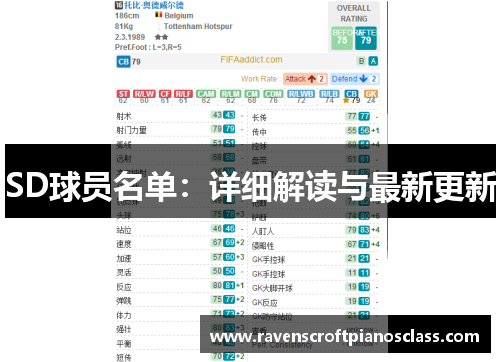Select the CDM position badge
The width and height of the screenshot is (500, 362).
pos(273,94)
